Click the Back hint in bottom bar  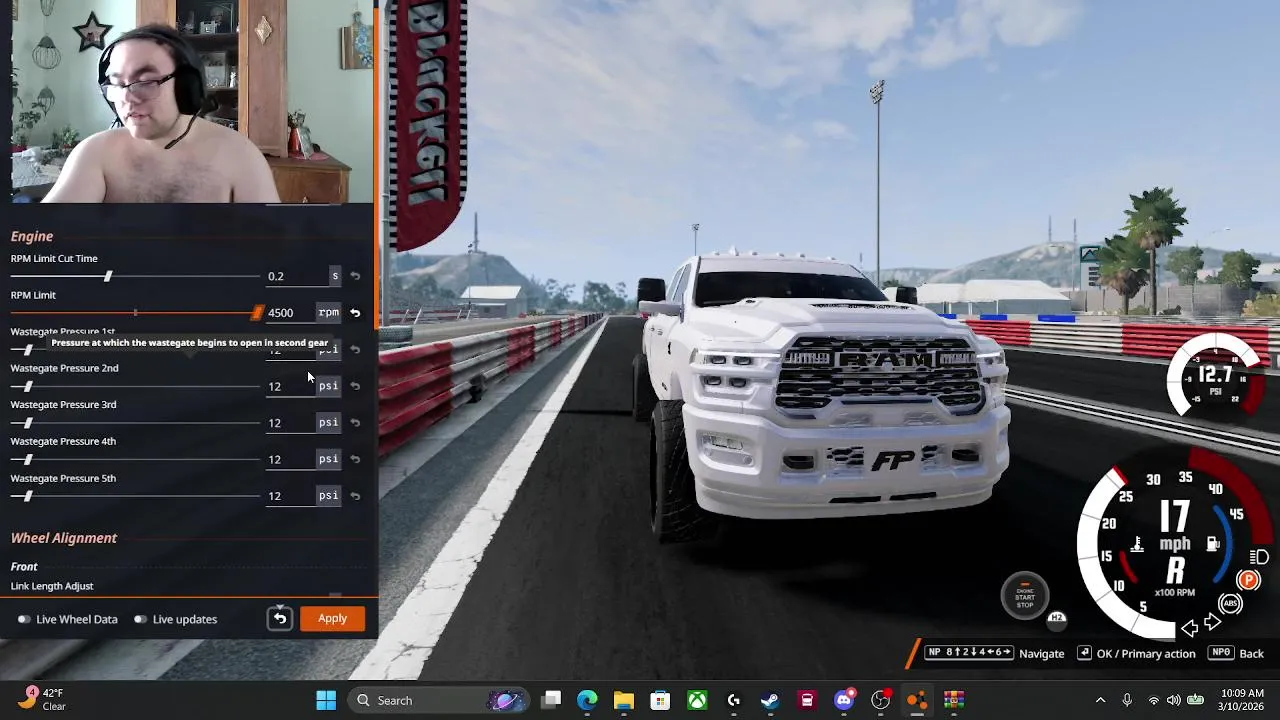coord(1237,653)
